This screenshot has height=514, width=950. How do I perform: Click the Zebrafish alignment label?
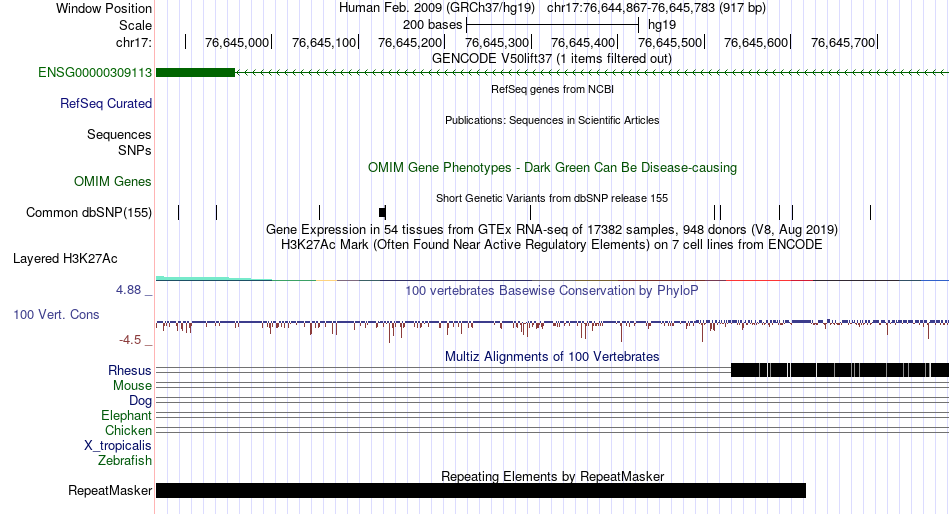(125, 461)
